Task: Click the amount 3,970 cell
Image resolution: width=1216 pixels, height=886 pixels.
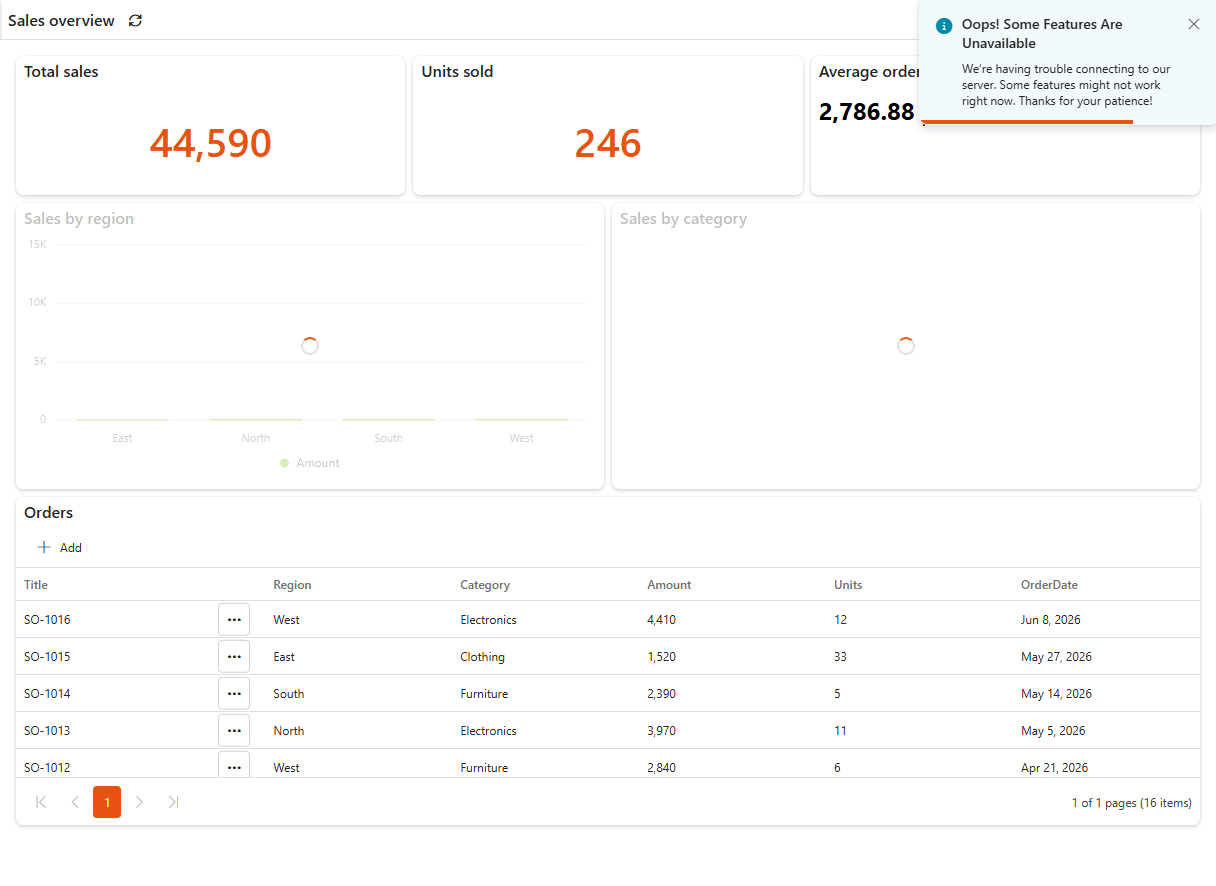Action: (661, 731)
